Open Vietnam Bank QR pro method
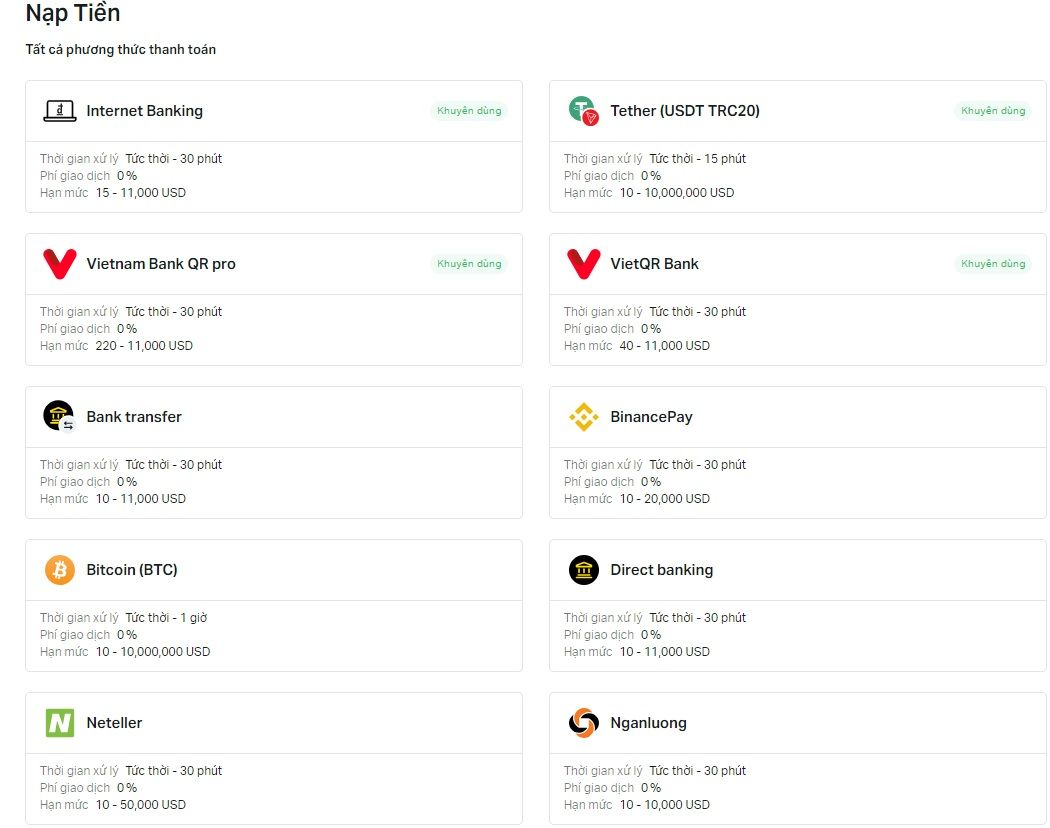 point(274,299)
